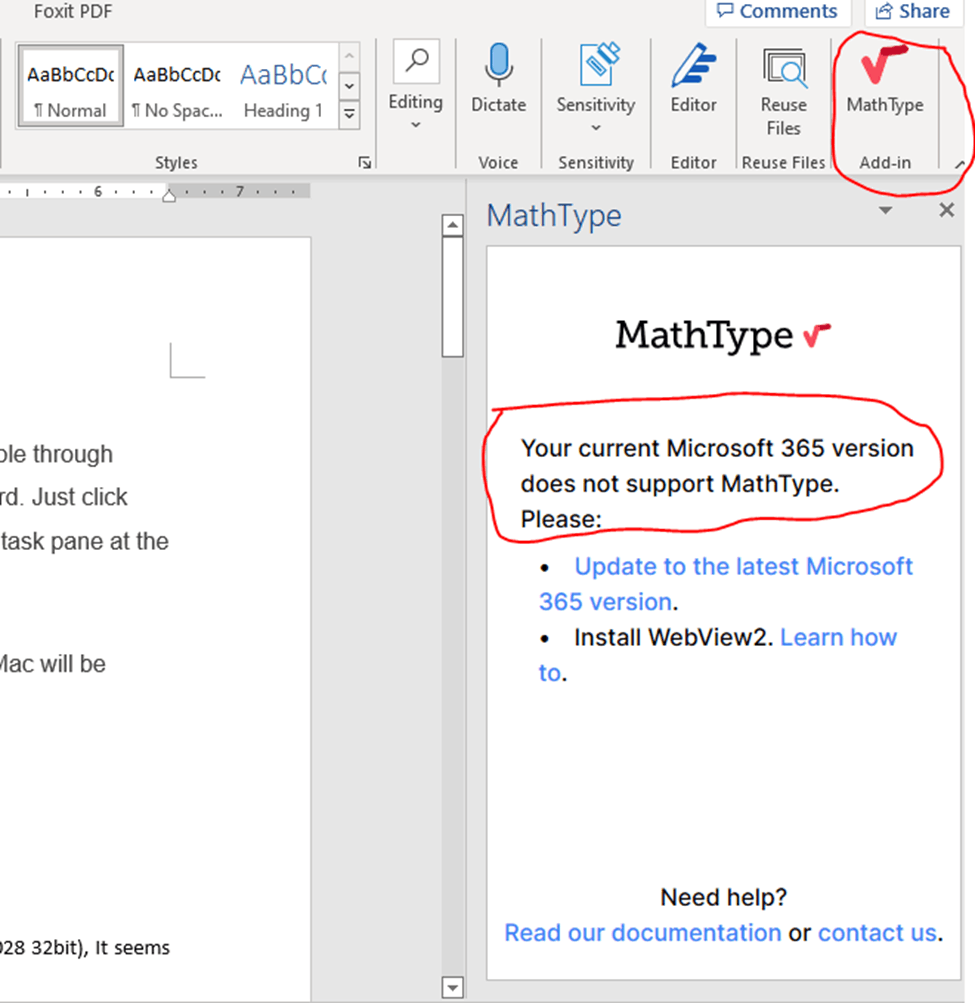Screen dimensions: 975x1003
Task: Select the Normal style
Action: (x=70, y=86)
